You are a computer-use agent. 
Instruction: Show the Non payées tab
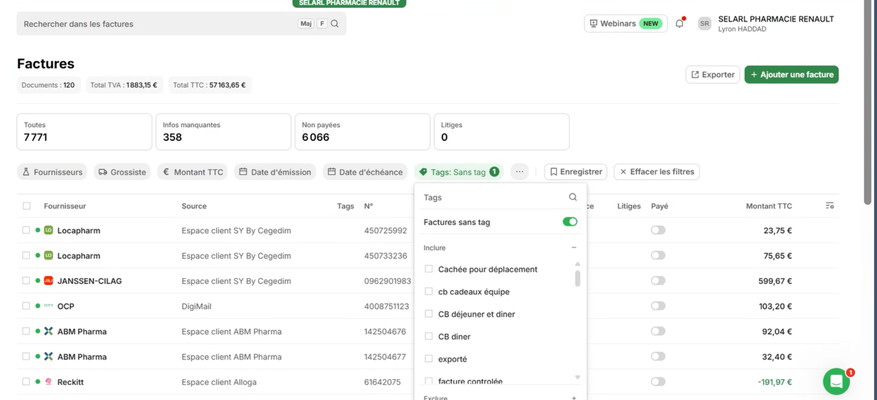tap(362, 131)
